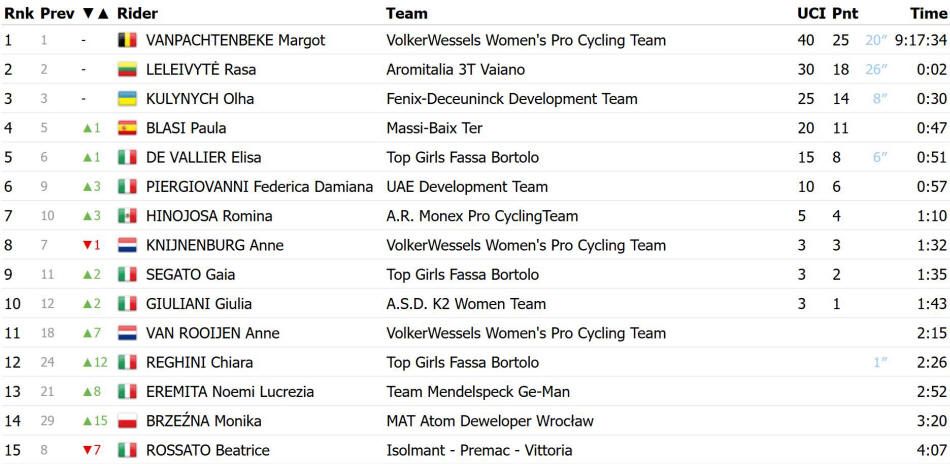Click the Prev column header
The image size is (950, 464).
(x=56, y=13)
